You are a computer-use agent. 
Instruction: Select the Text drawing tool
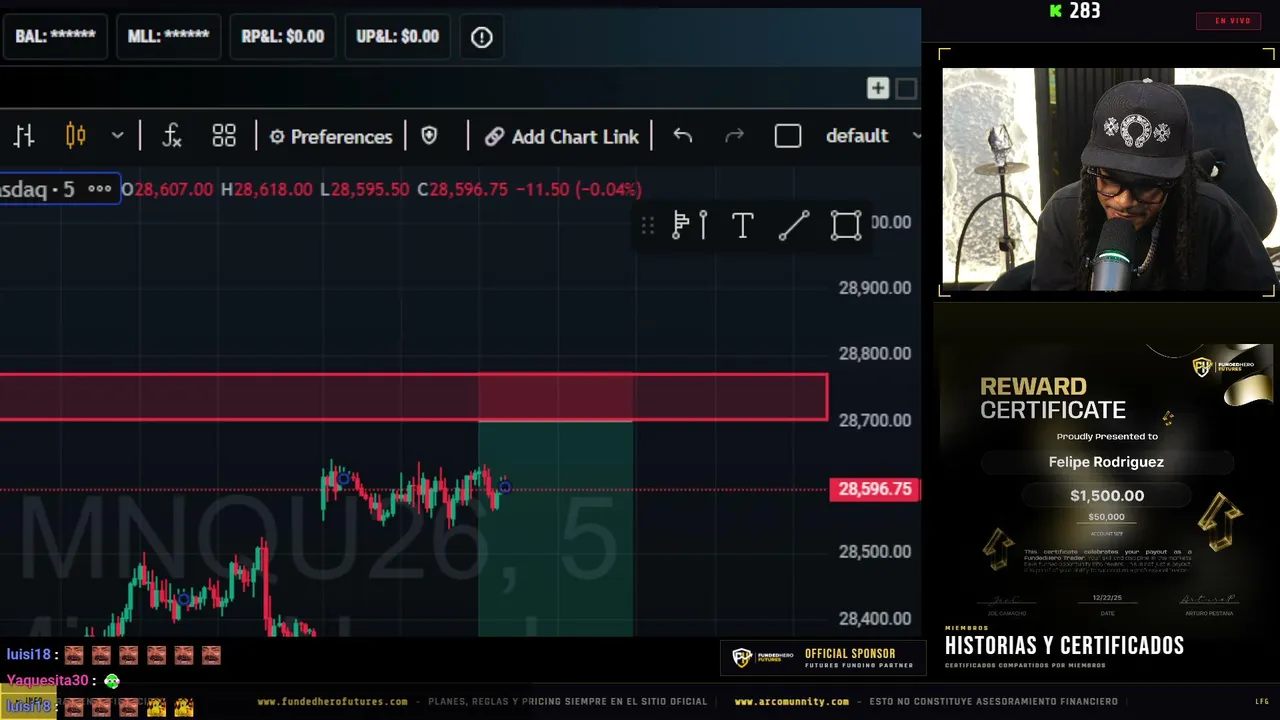[742, 226]
